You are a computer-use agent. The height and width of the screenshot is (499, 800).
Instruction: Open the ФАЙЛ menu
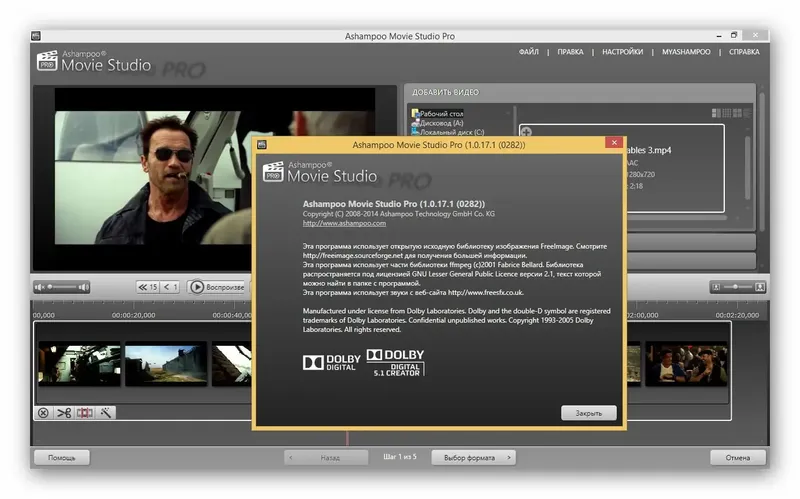(x=529, y=52)
